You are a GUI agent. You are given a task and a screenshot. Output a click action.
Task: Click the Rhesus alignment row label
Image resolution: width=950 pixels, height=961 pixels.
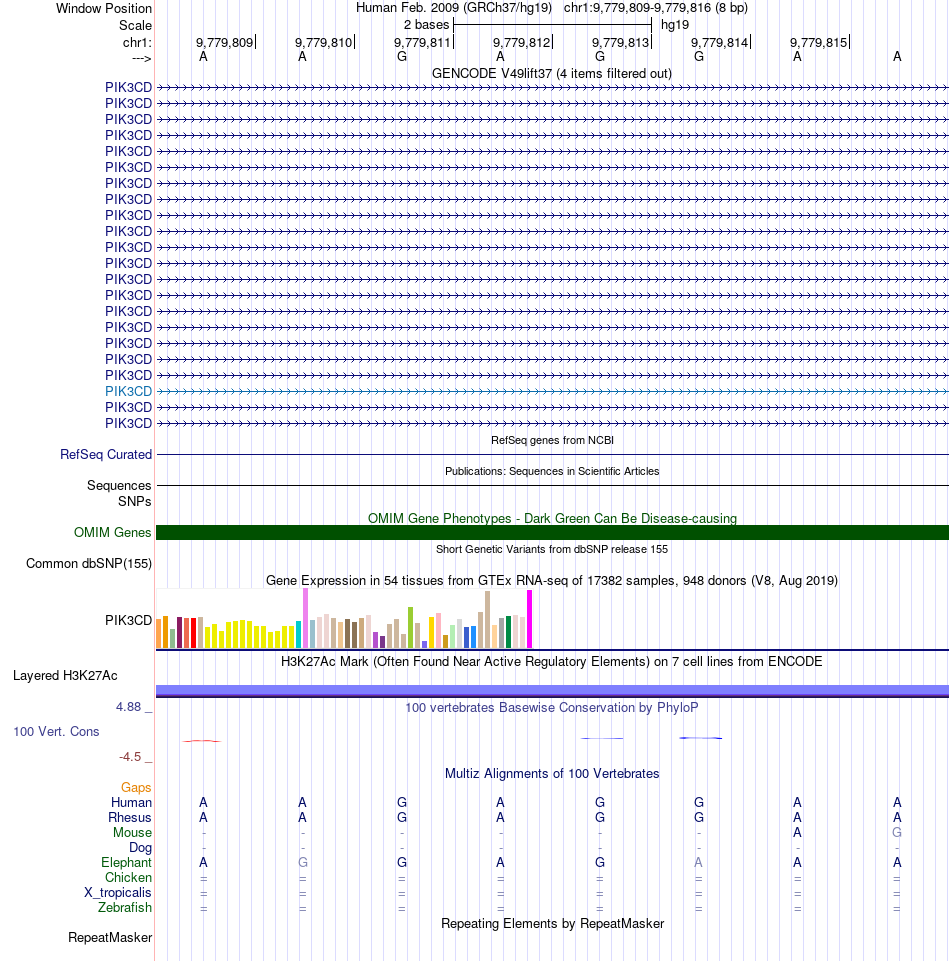(x=130, y=818)
